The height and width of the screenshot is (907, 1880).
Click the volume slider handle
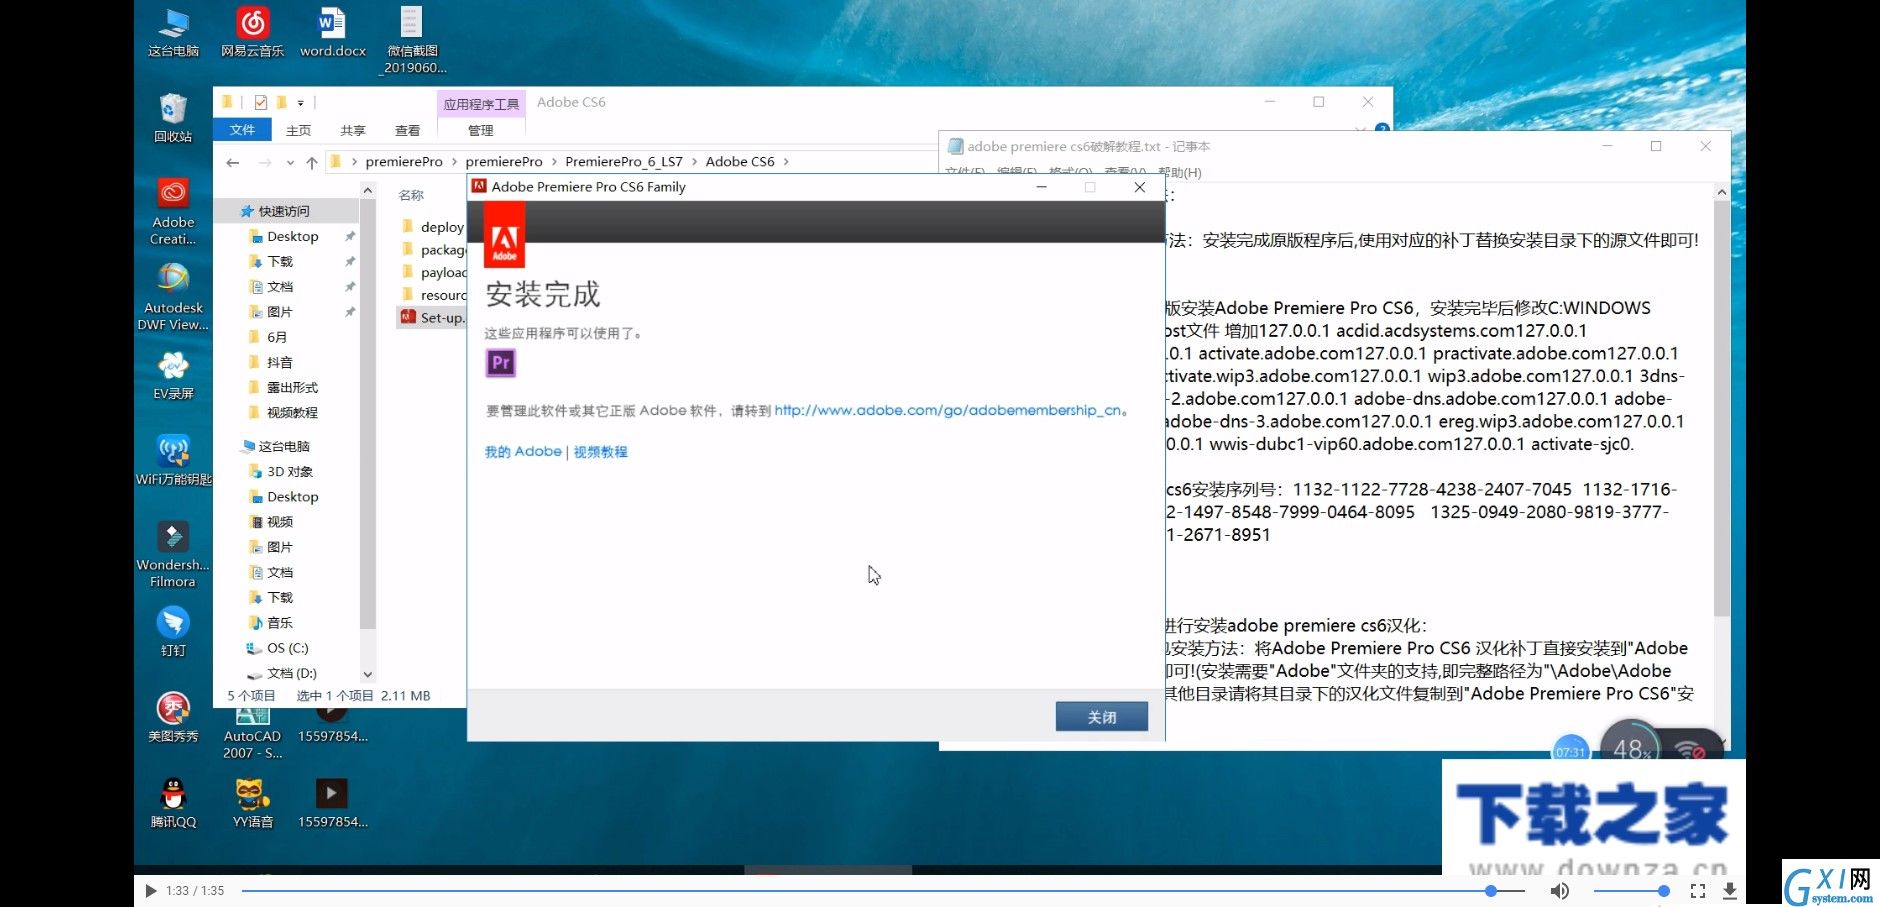pos(1663,890)
